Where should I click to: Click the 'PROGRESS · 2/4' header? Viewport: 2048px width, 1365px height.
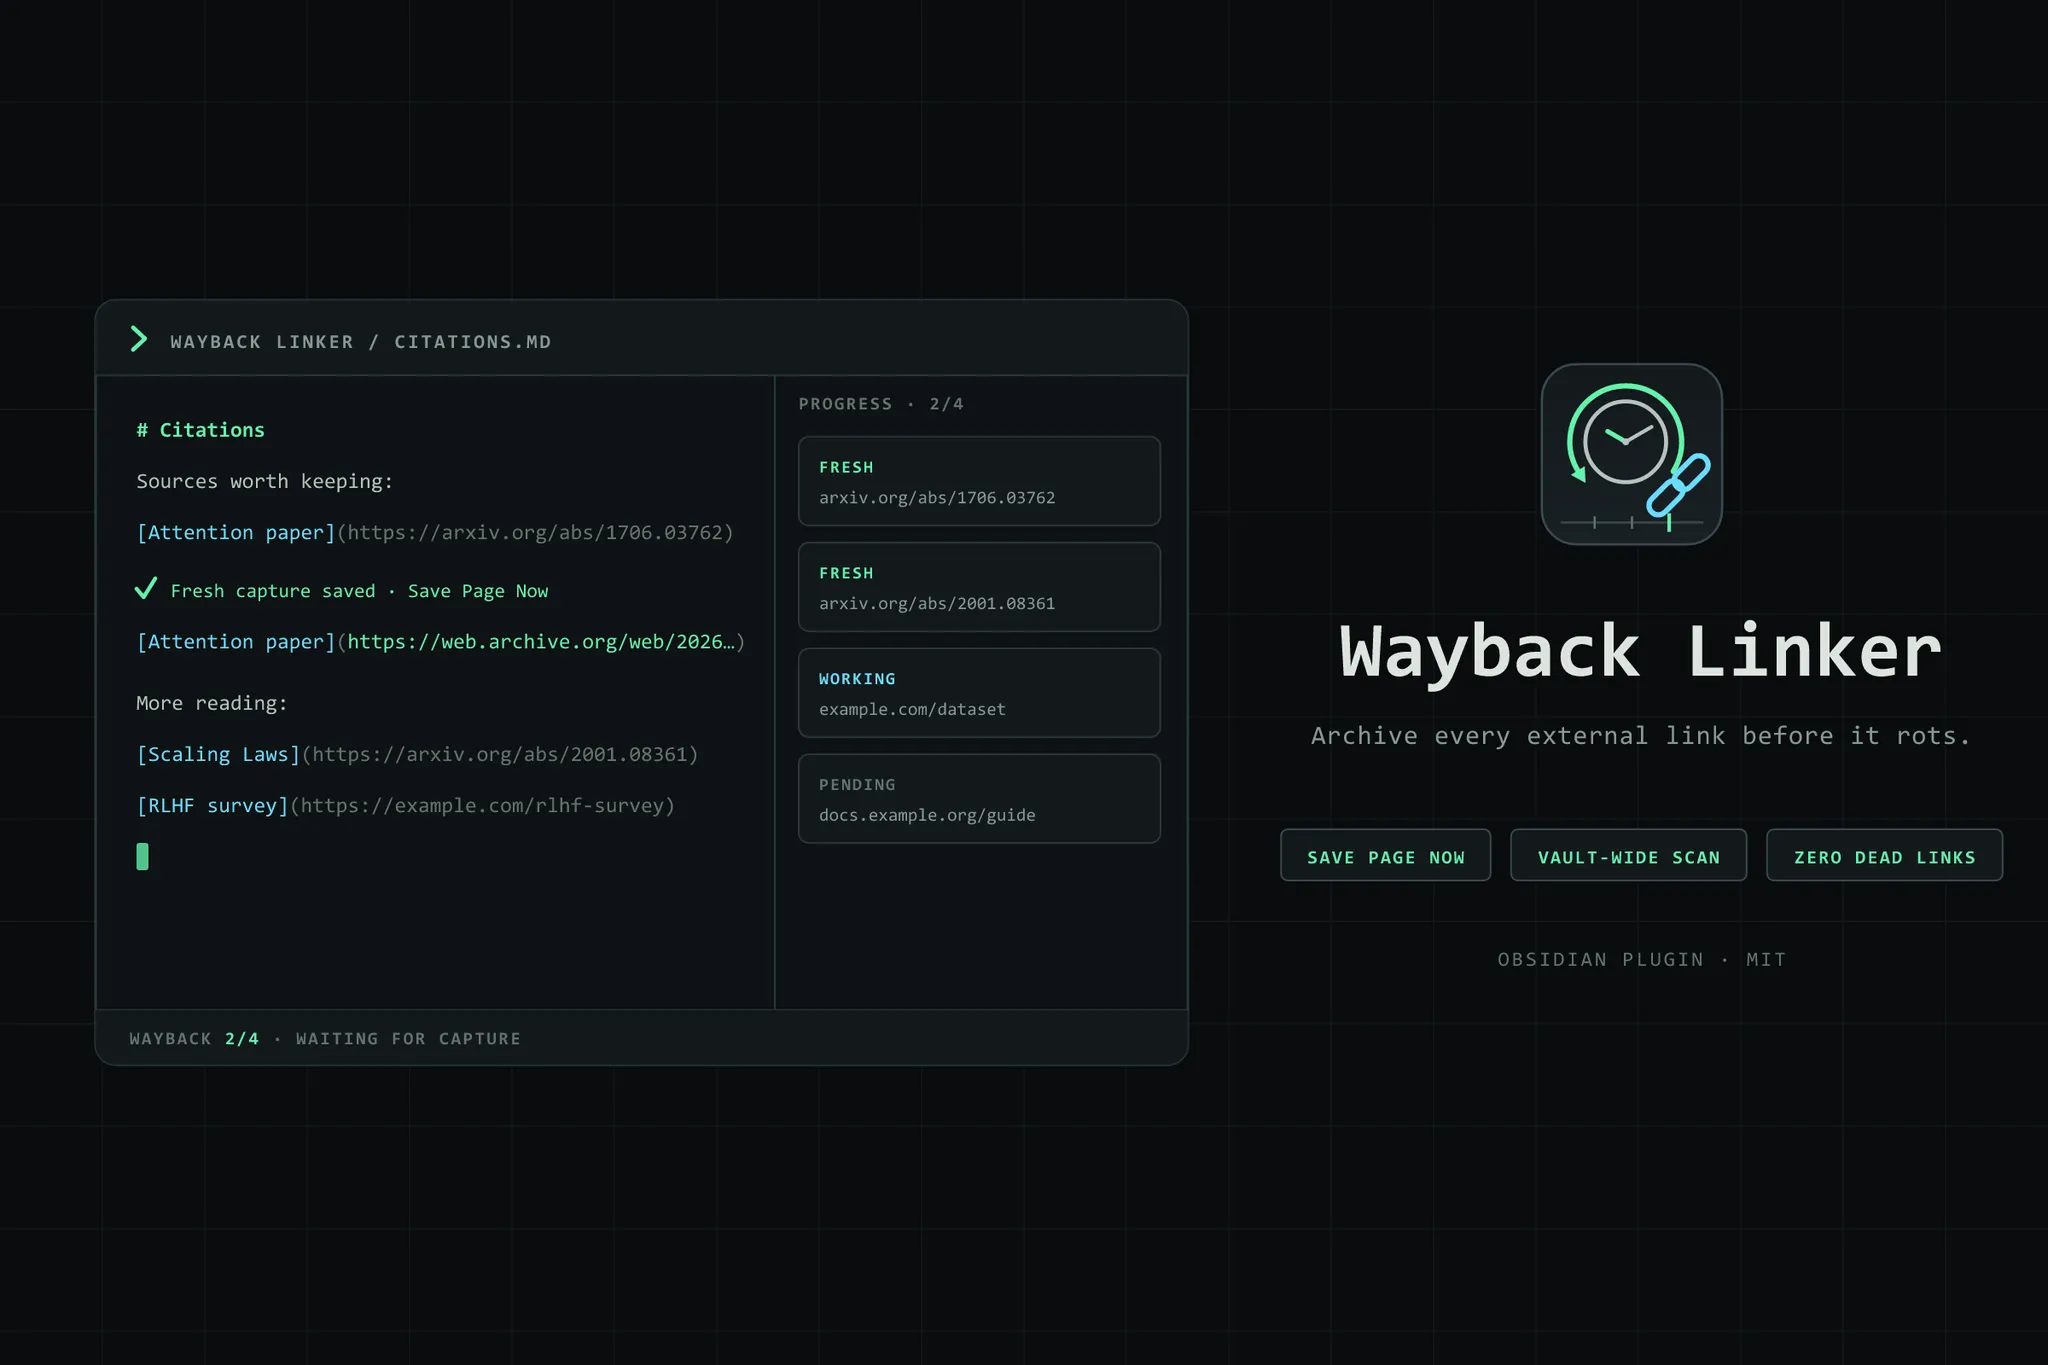tap(881, 404)
